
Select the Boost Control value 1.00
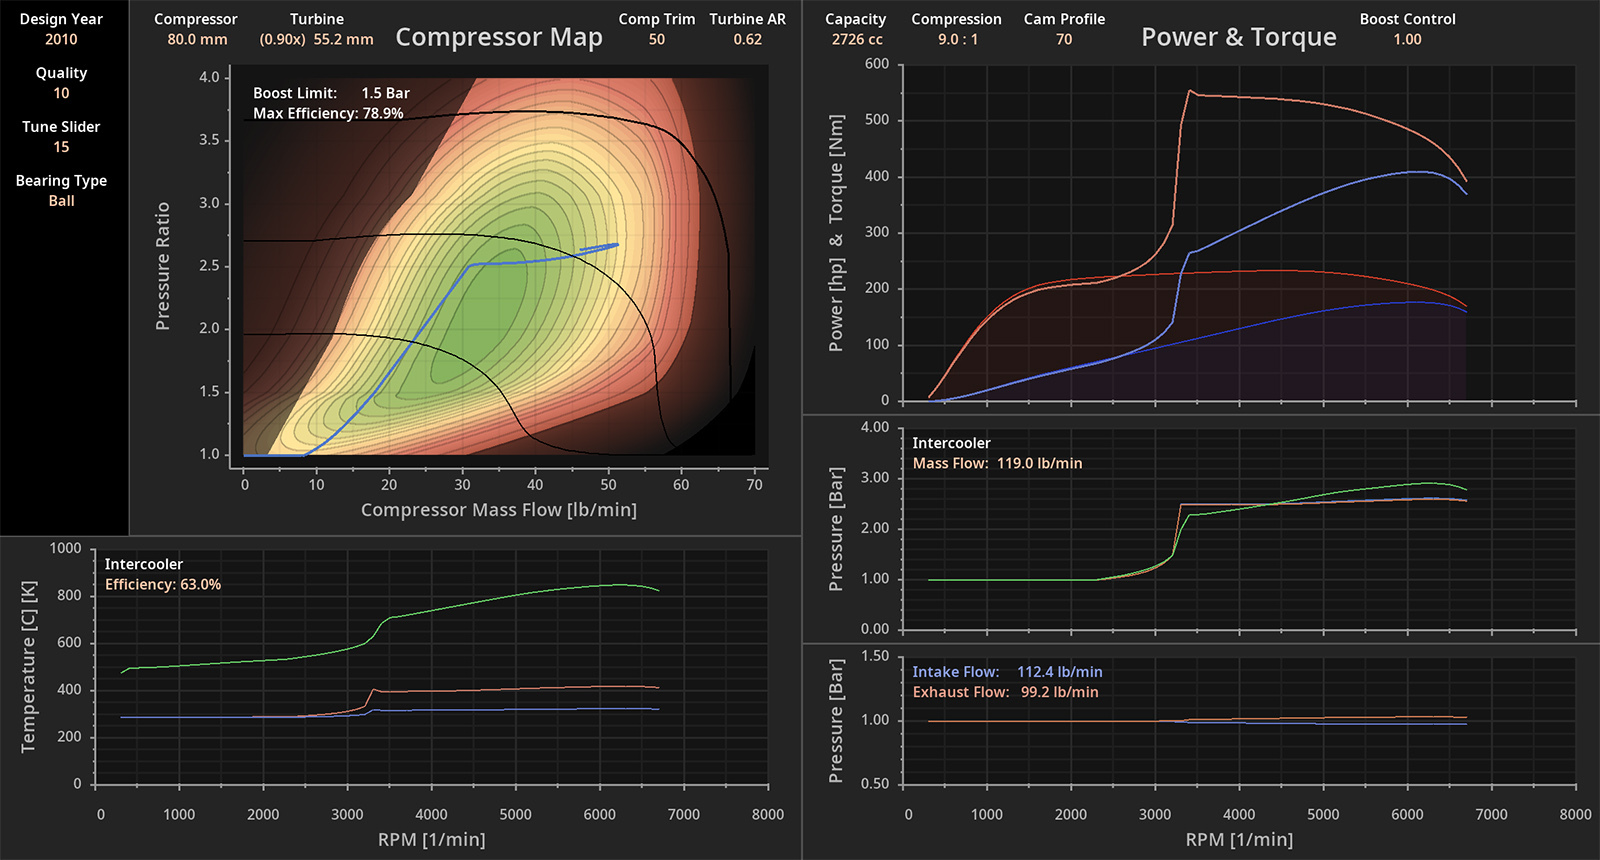(x=1407, y=39)
